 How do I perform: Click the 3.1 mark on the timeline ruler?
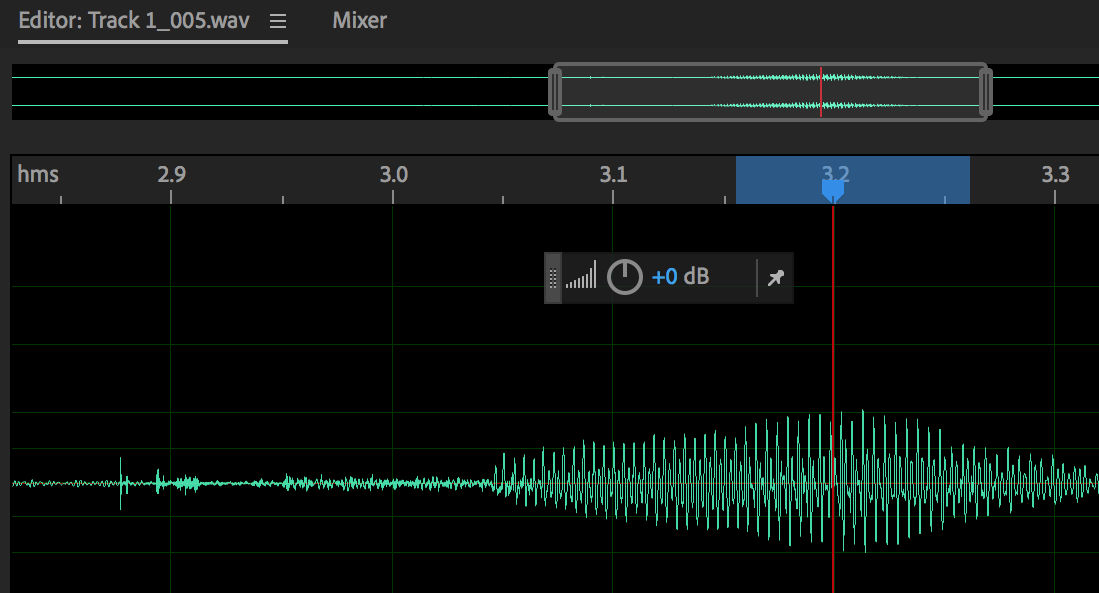[x=613, y=174]
